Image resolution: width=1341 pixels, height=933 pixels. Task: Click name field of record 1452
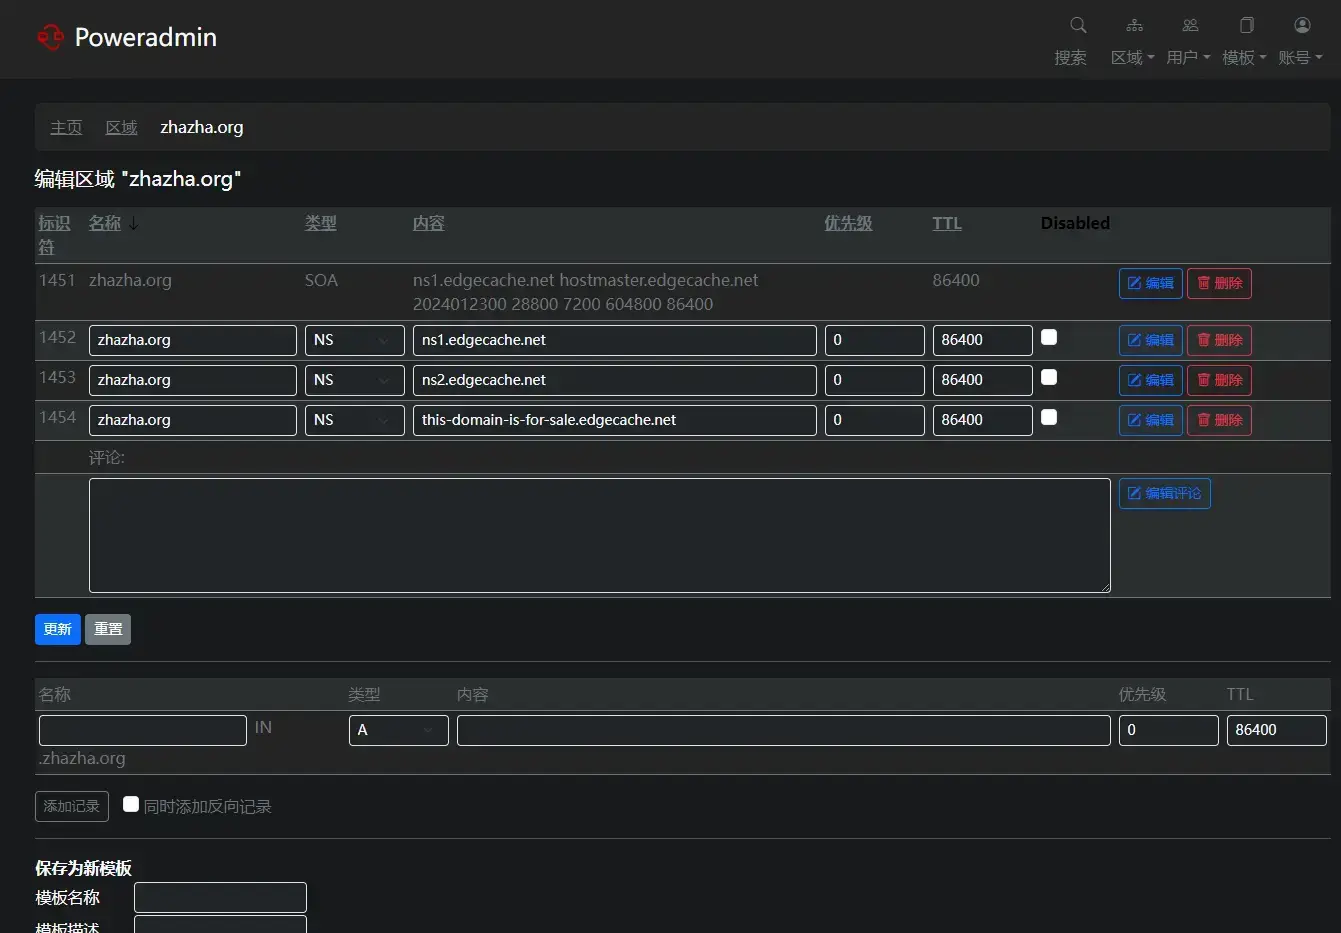(x=193, y=340)
